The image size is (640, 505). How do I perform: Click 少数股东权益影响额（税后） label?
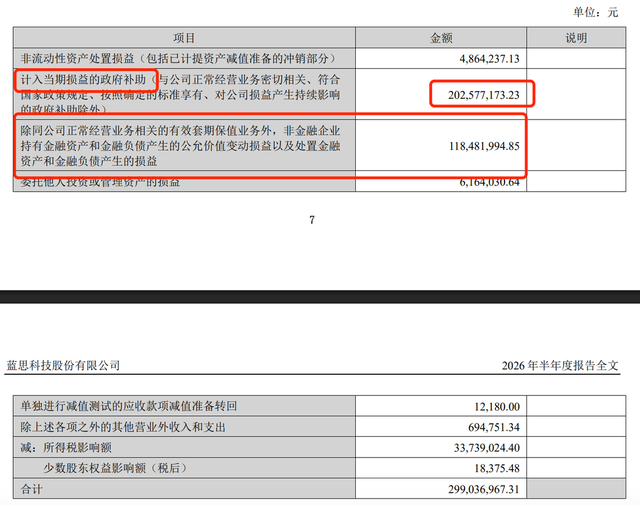point(115,468)
